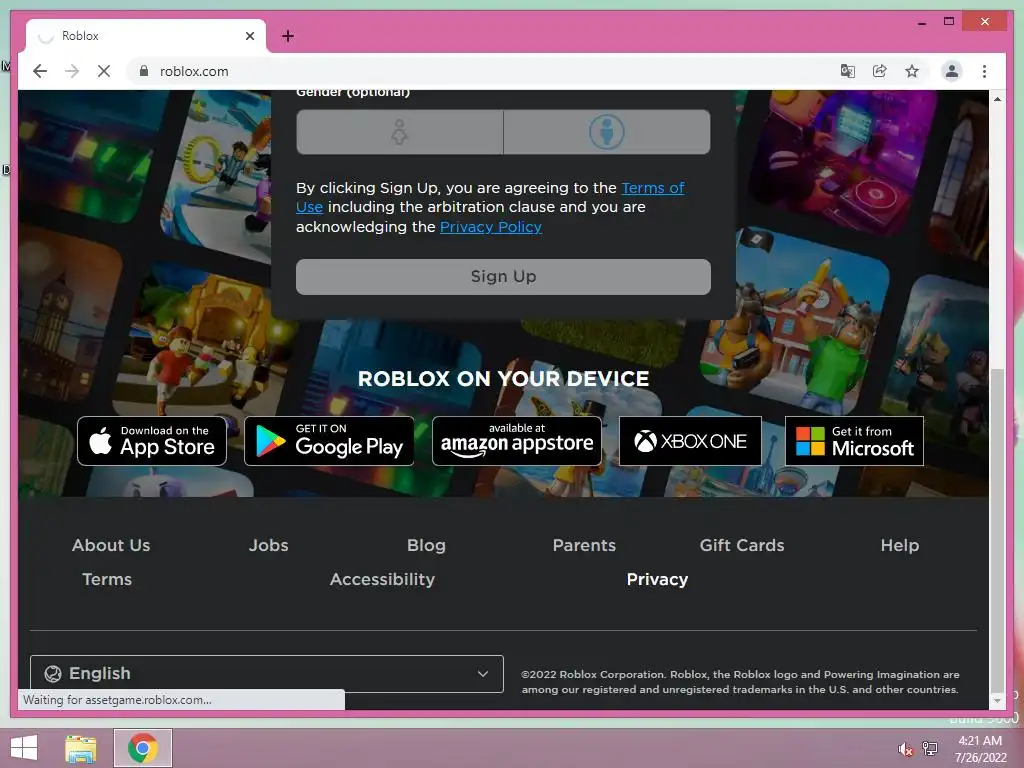1024x768 pixels.
Task: Click the browser forward arrow
Action: [72, 71]
